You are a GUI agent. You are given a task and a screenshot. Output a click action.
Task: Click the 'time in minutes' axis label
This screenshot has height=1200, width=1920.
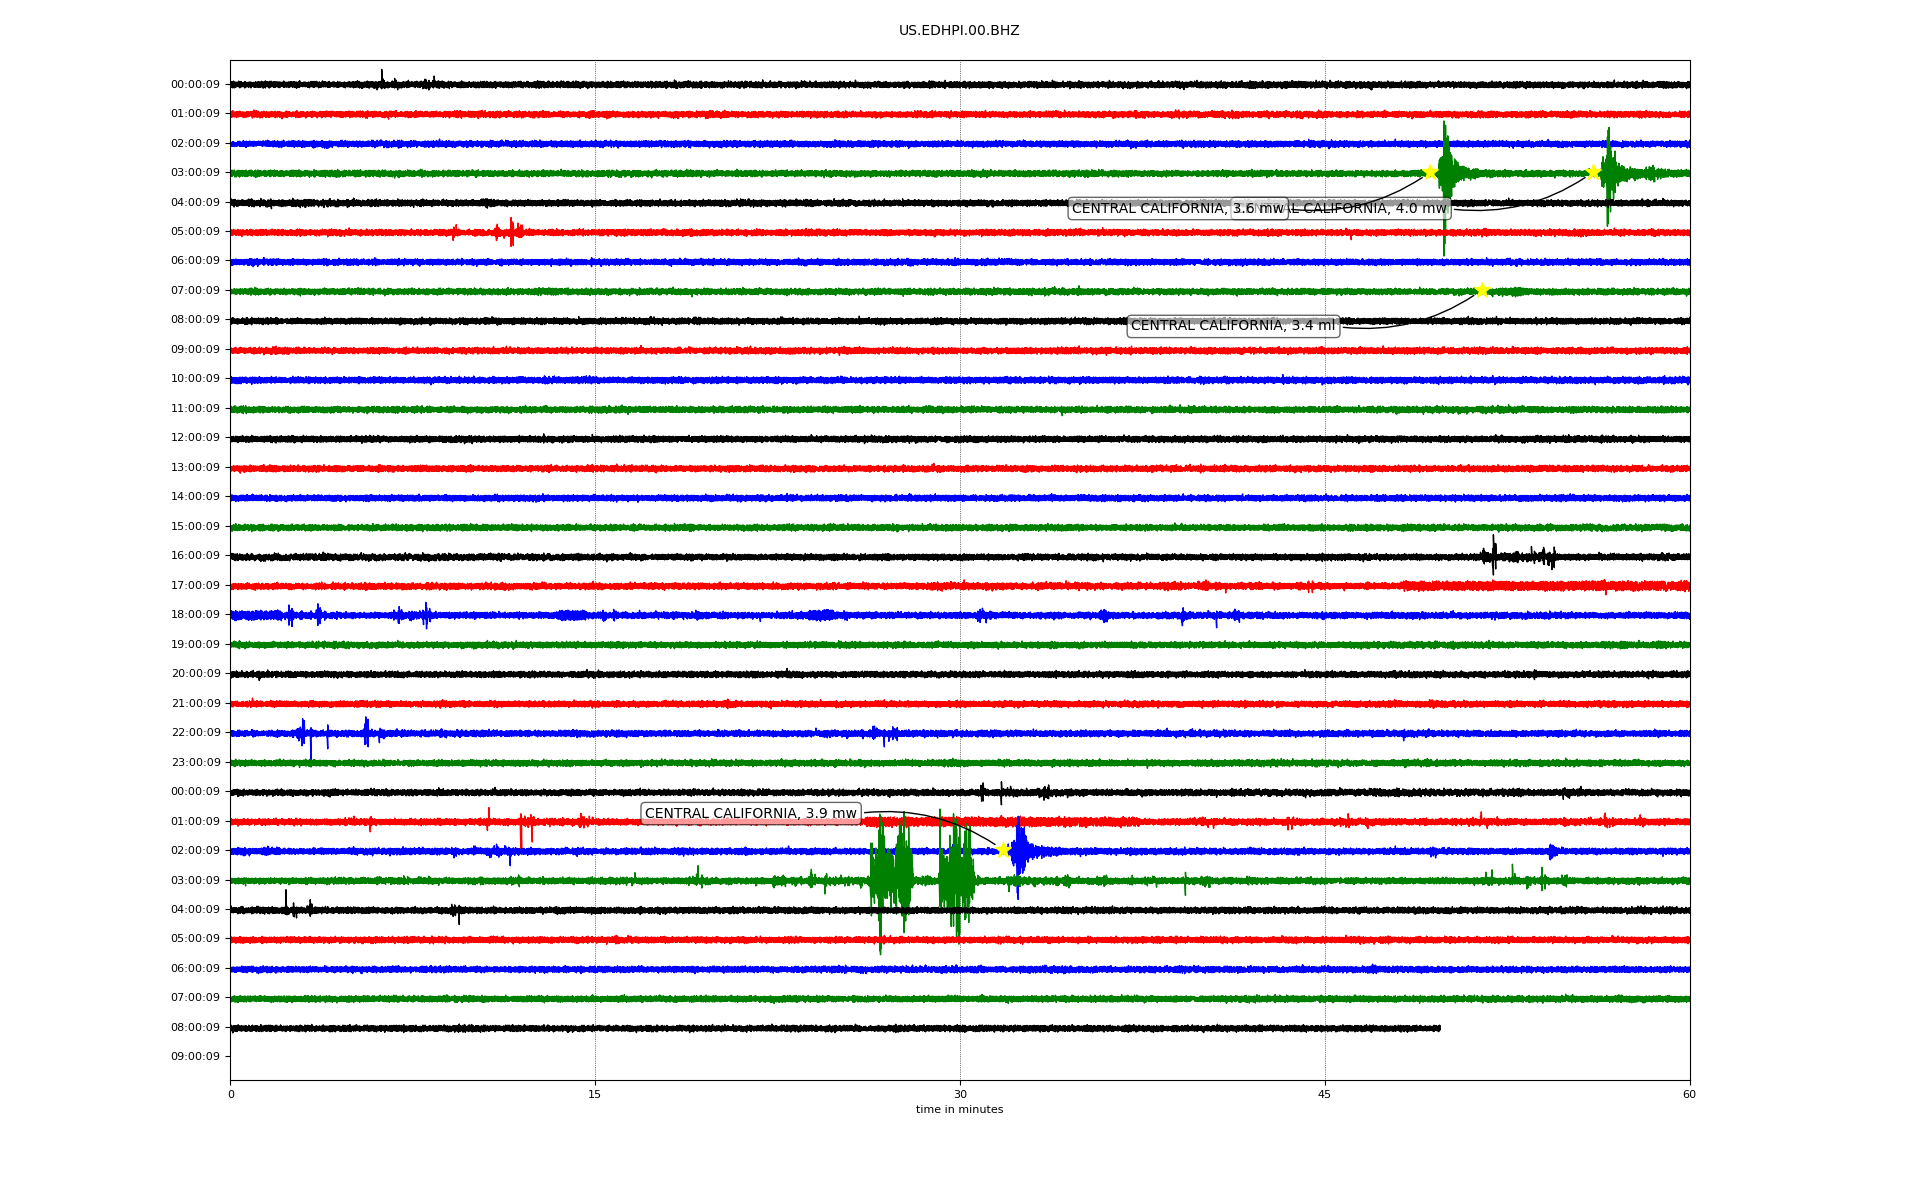pyautogui.click(x=959, y=1110)
